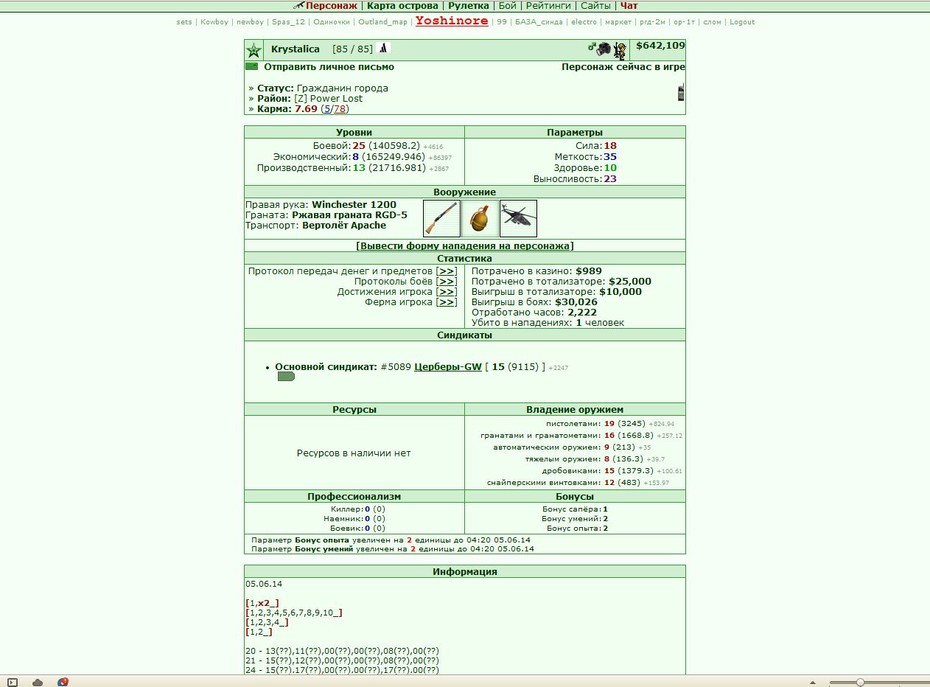Image resolution: width=930 pixels, height=687 pixels.
Task: Open the electro shortcut link
Action: (x=584, y=22)
